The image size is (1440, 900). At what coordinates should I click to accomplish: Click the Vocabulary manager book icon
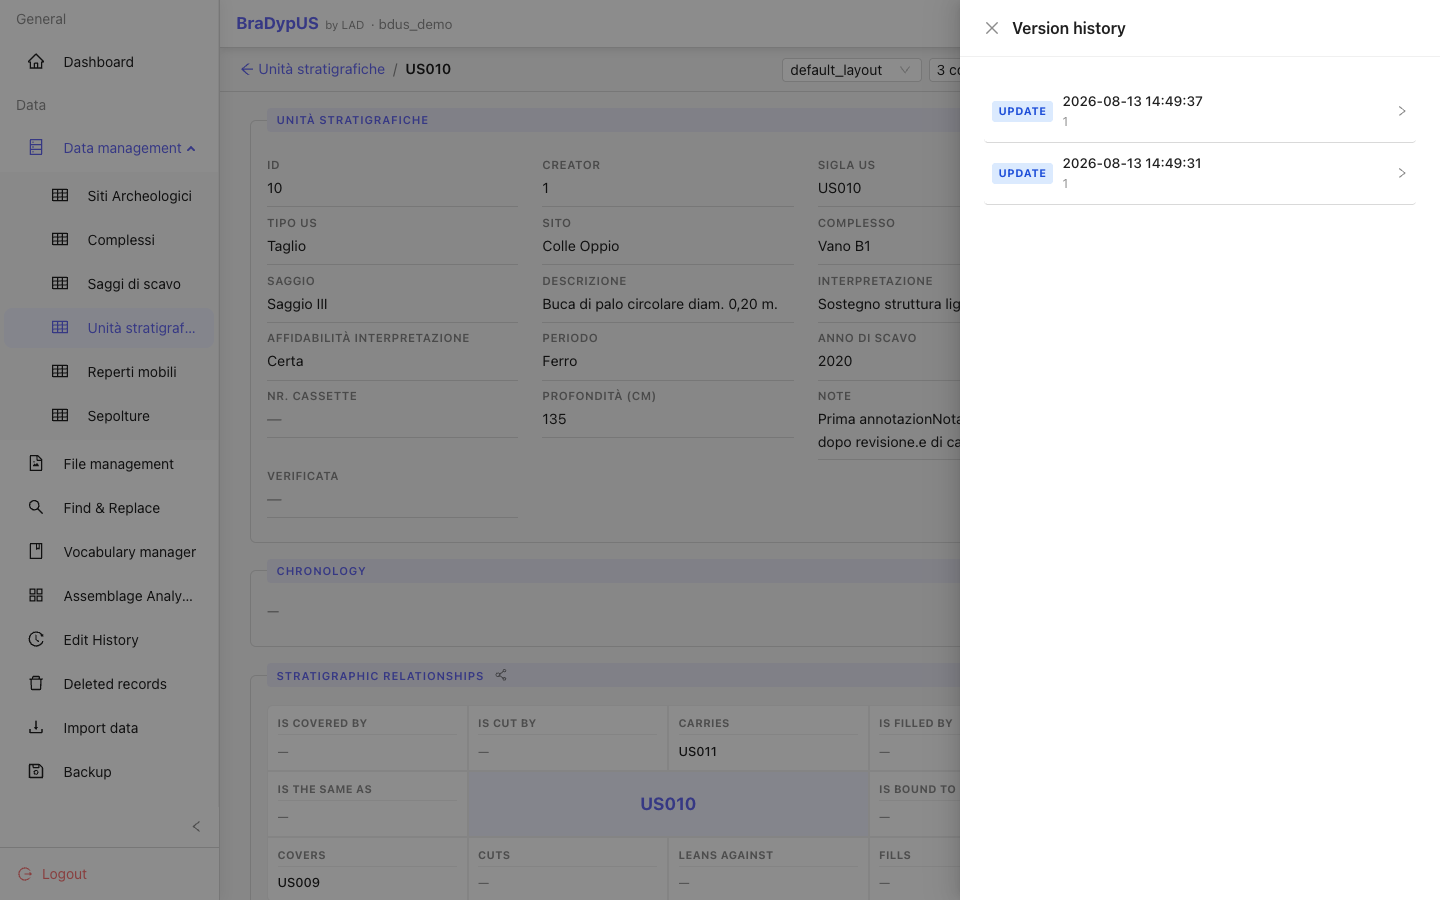(x=36, y=552)
